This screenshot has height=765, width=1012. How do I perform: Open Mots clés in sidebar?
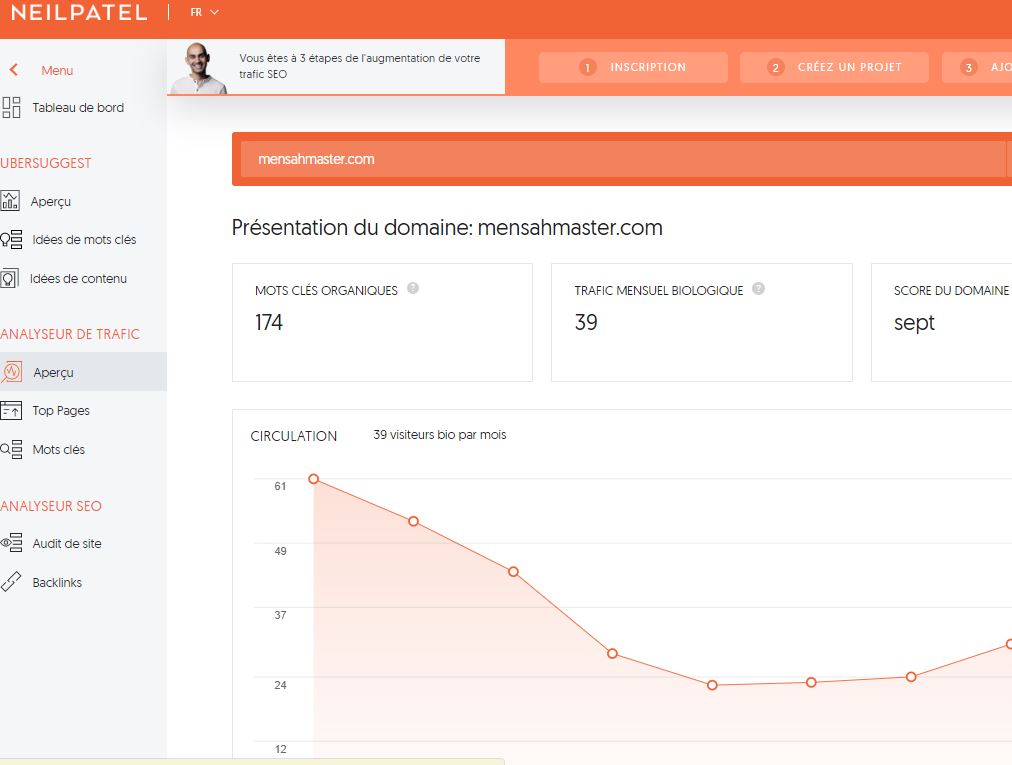tap(59, 449)
